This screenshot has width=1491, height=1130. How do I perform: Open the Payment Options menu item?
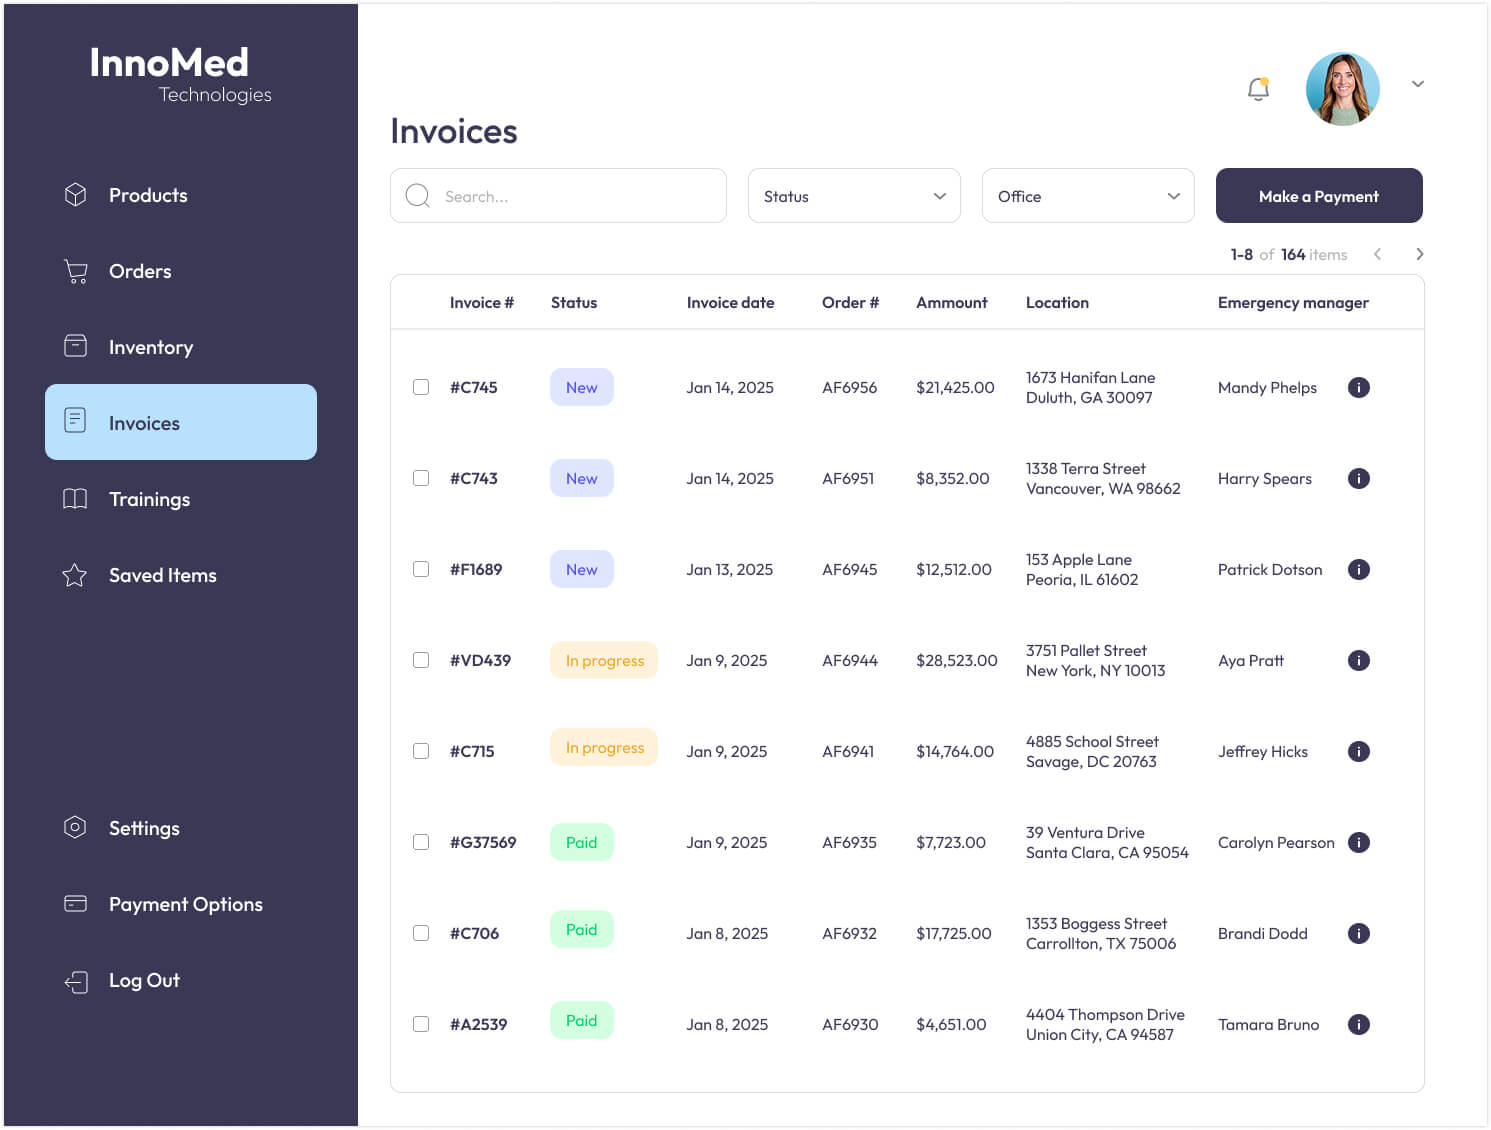(185, 905)
